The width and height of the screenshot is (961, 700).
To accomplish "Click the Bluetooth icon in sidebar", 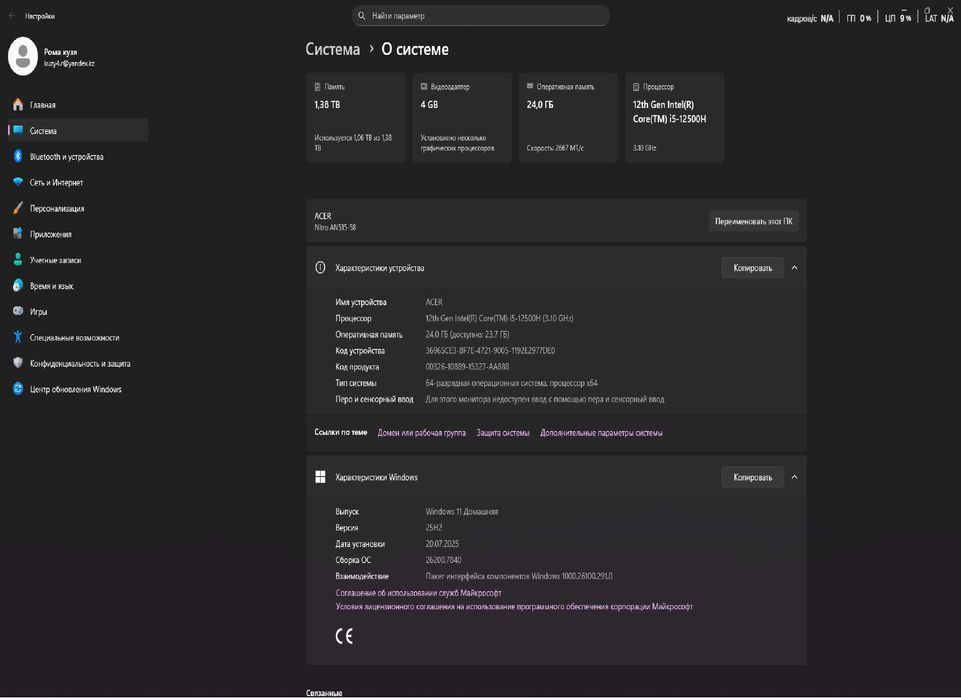I will pos(18,156).
